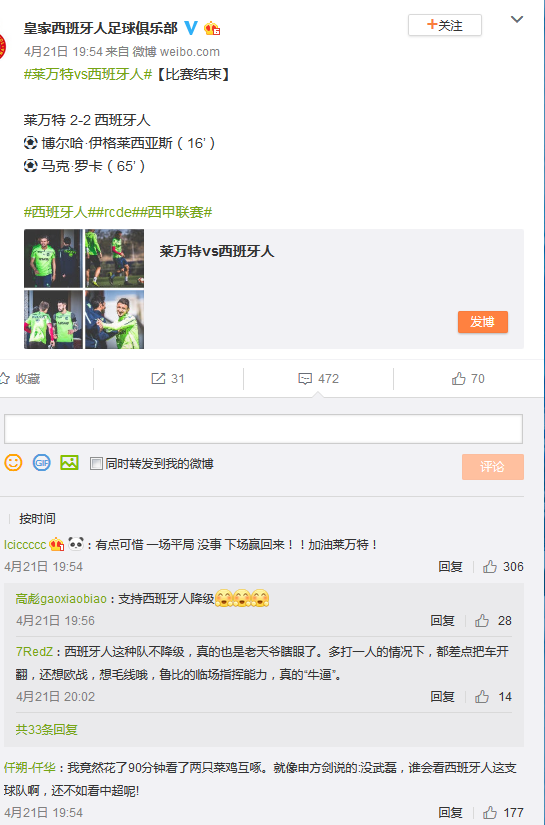
Task: Open the comments counter showing 472
Action: pos(318,379)
